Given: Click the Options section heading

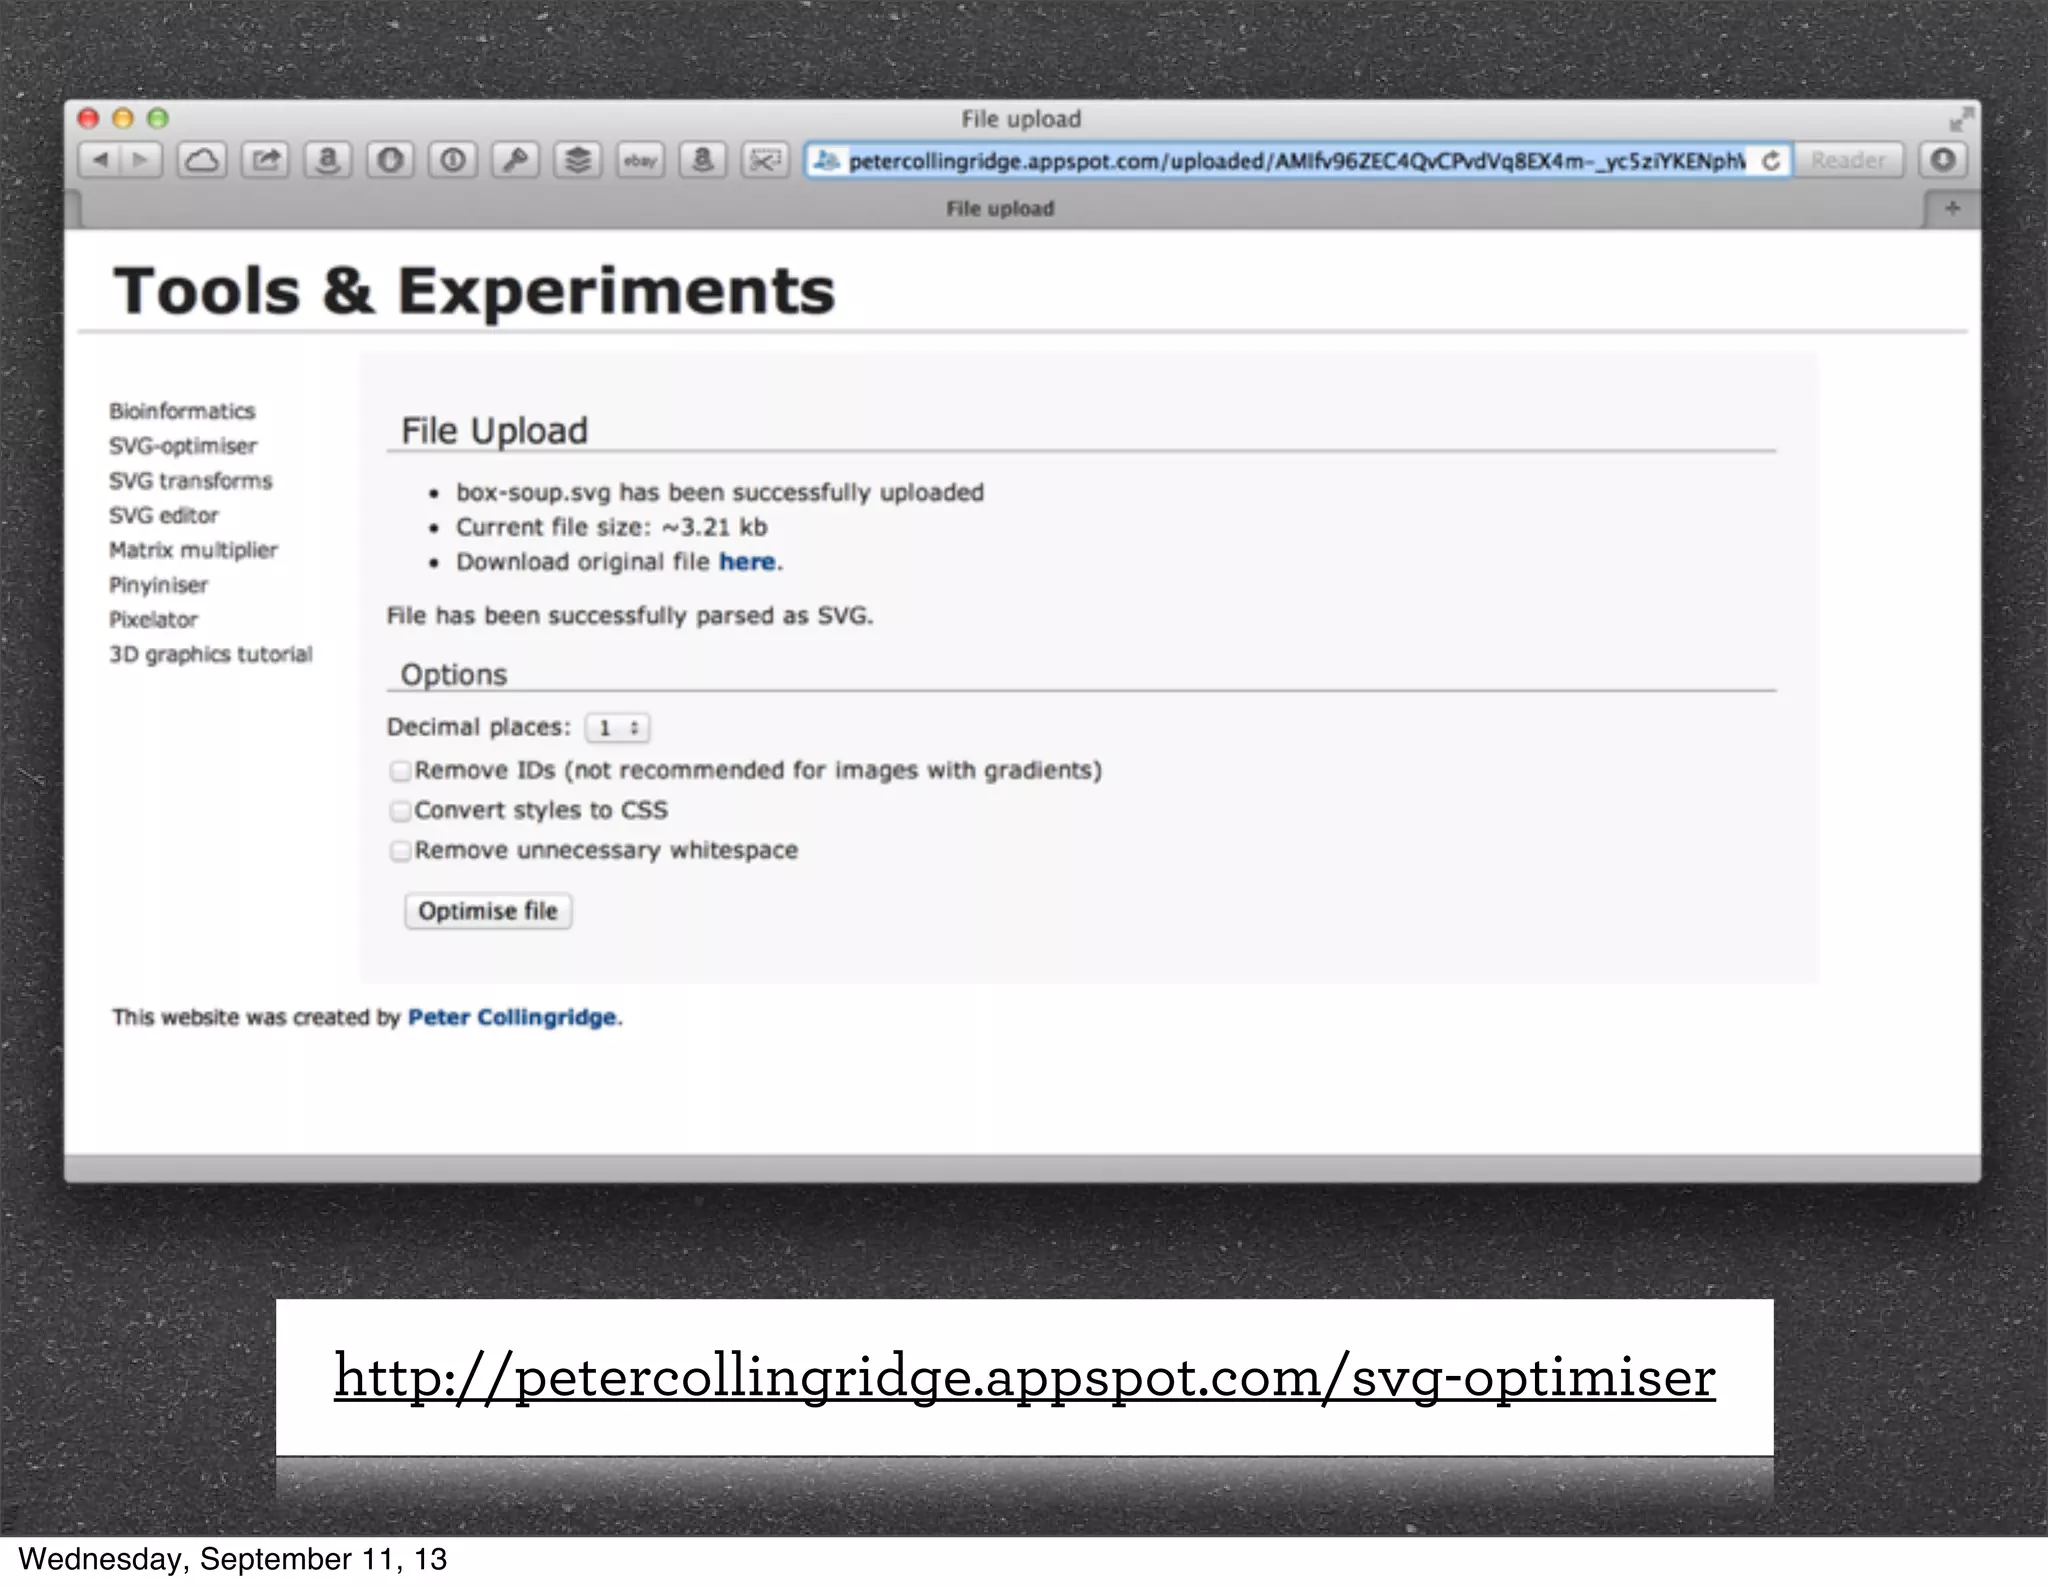Looking at the screenshot, I should pyautogui.click(x=454, y=675).
